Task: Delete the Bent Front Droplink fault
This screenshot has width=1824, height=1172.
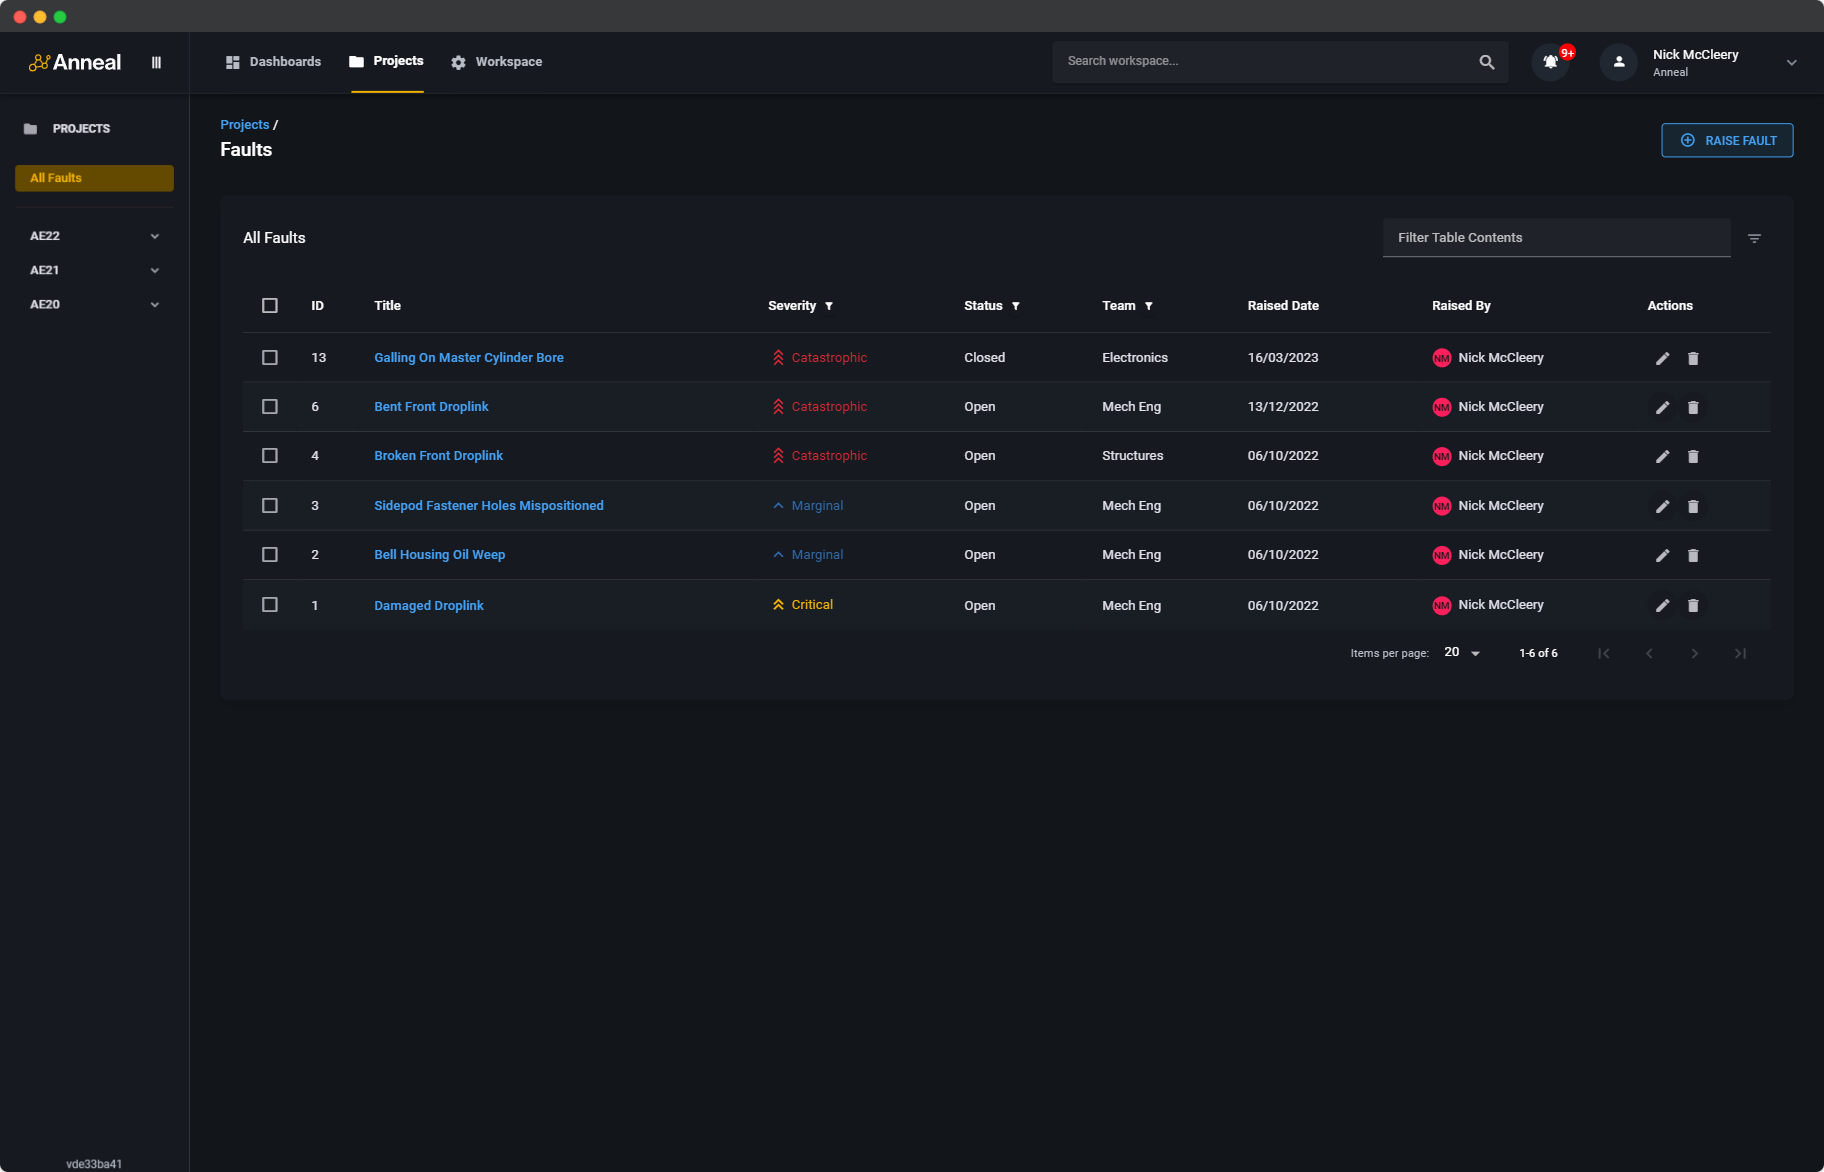Action: (1693, 407)
